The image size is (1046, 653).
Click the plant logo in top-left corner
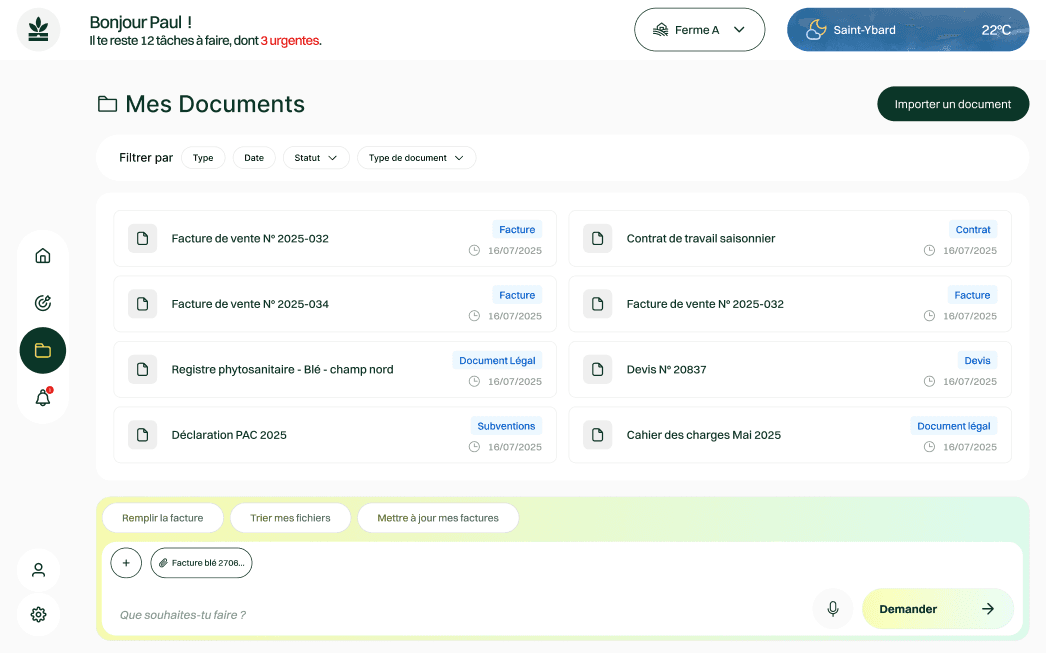coord(39,30)
